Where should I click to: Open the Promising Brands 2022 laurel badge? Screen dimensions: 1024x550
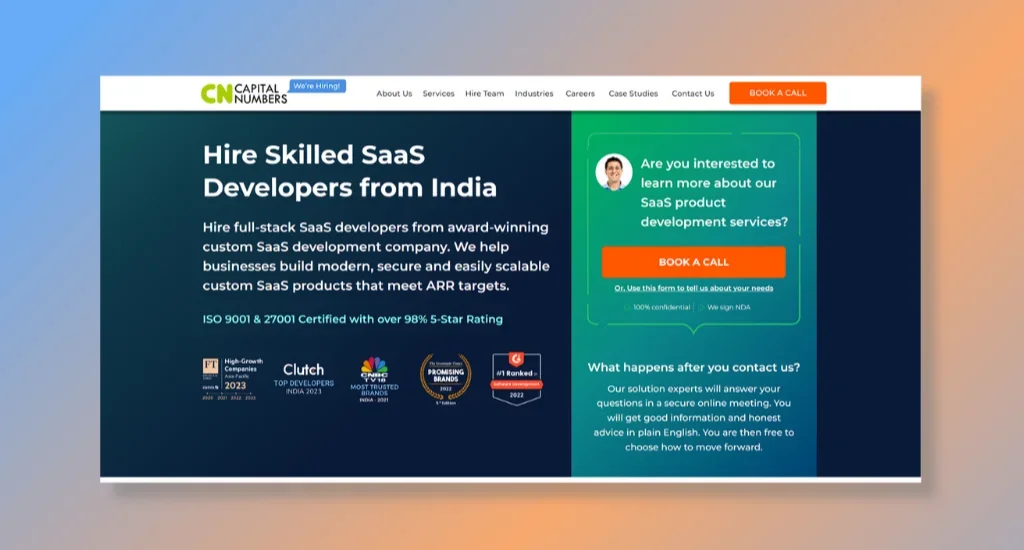click(x=445, y=380)
